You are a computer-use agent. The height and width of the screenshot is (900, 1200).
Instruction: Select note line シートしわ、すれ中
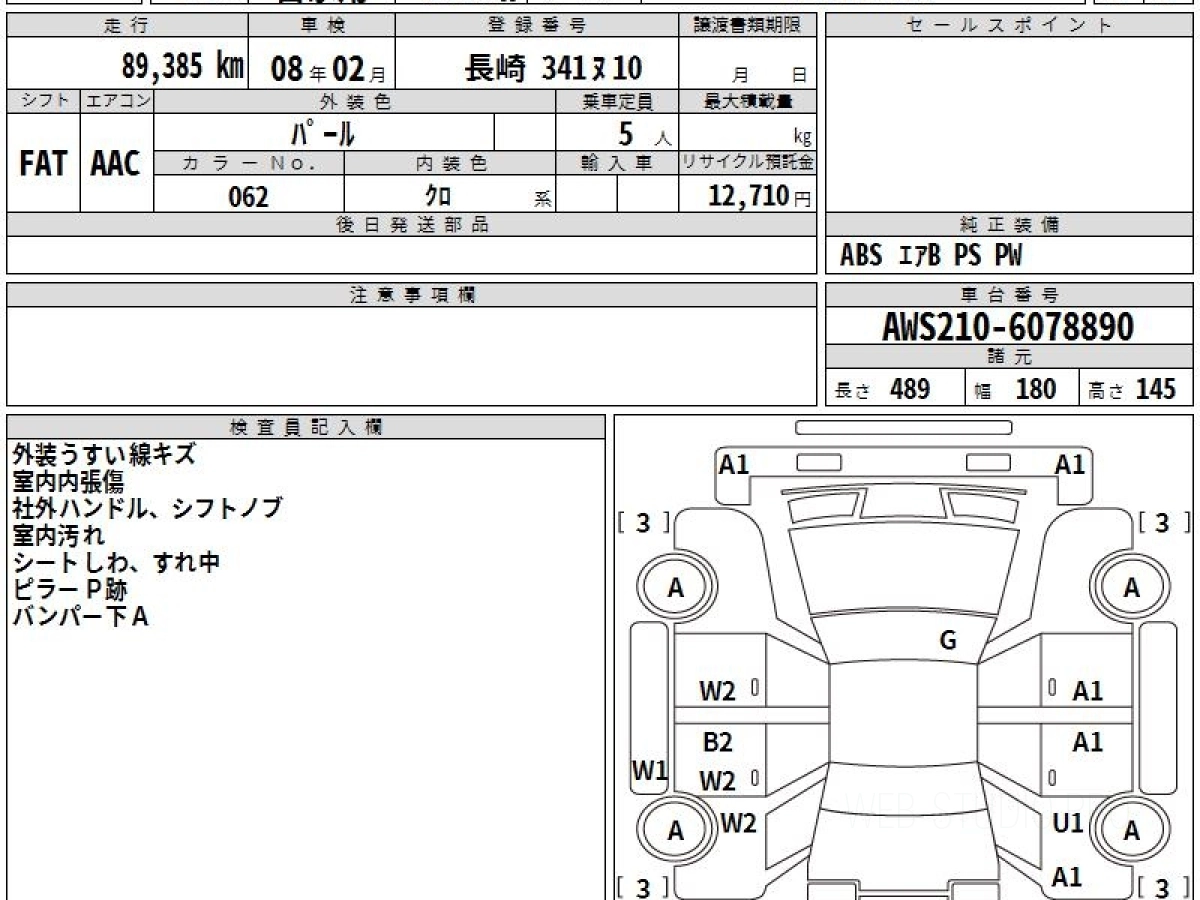point(116,562)
